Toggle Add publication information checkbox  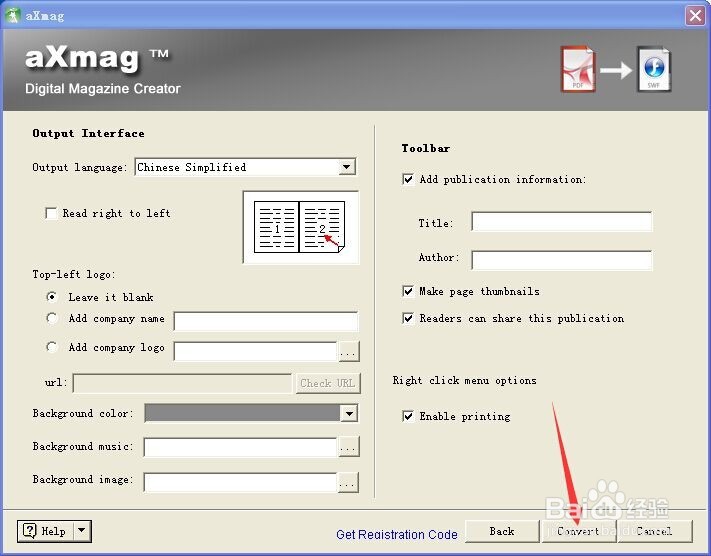(408, 179)
